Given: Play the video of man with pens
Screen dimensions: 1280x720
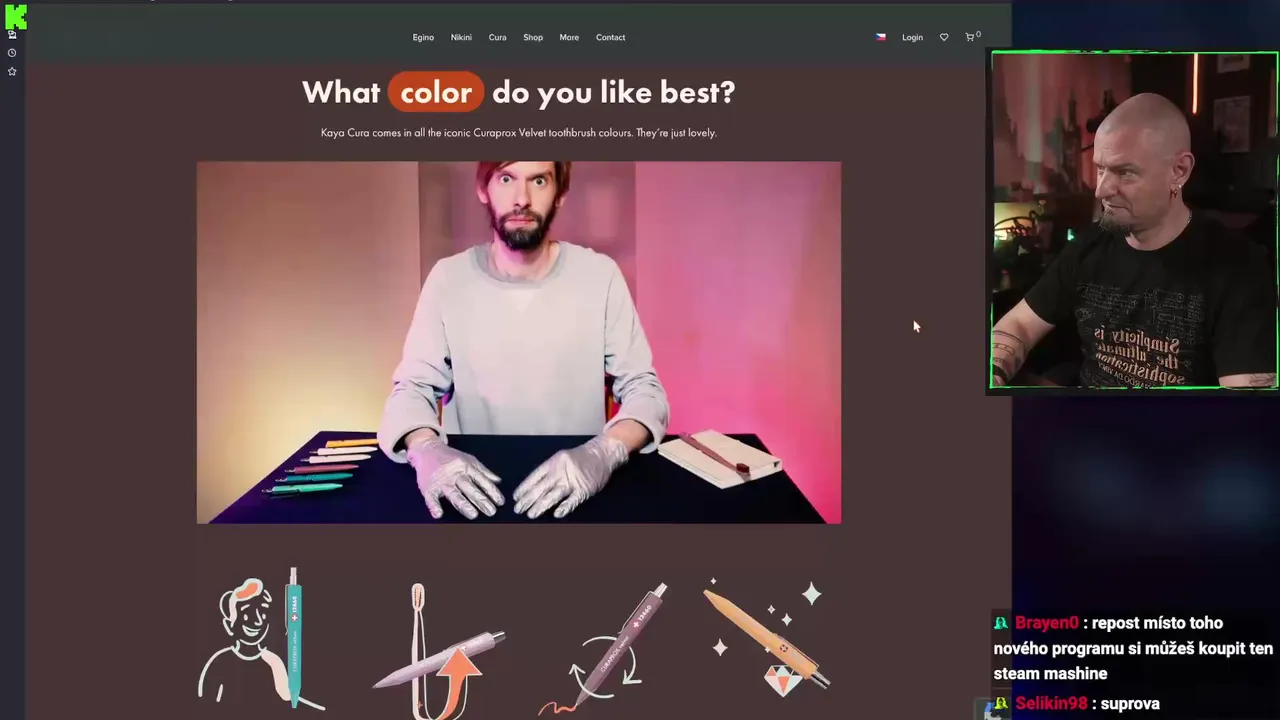Looking at the screenshot, I should tap(519, 342).
